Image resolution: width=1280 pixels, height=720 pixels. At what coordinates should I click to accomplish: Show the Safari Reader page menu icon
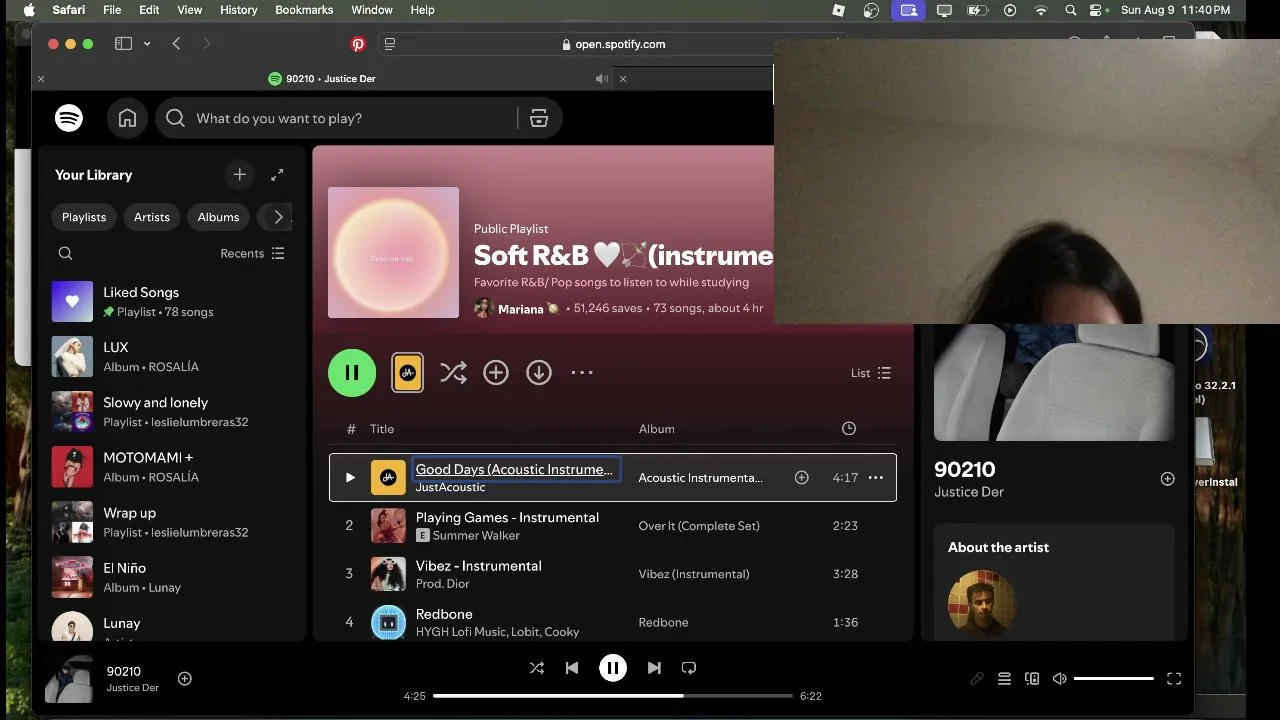click(390, 44)
